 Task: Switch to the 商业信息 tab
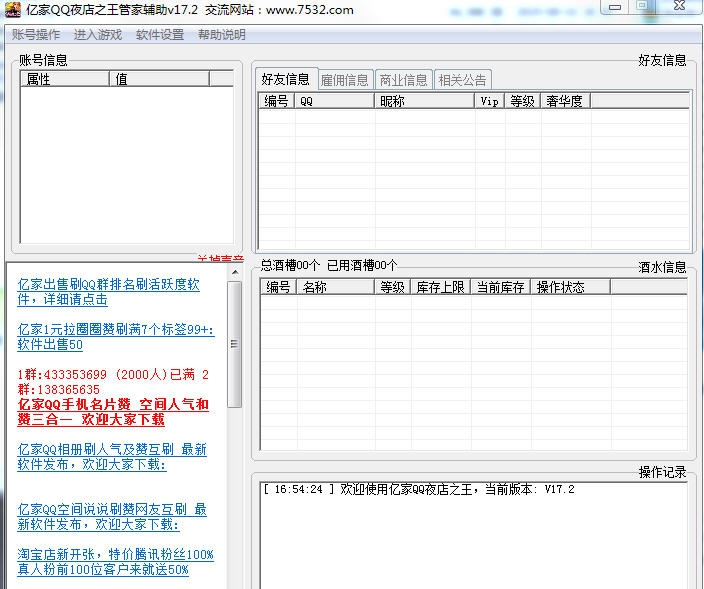(x=404, y=80)
